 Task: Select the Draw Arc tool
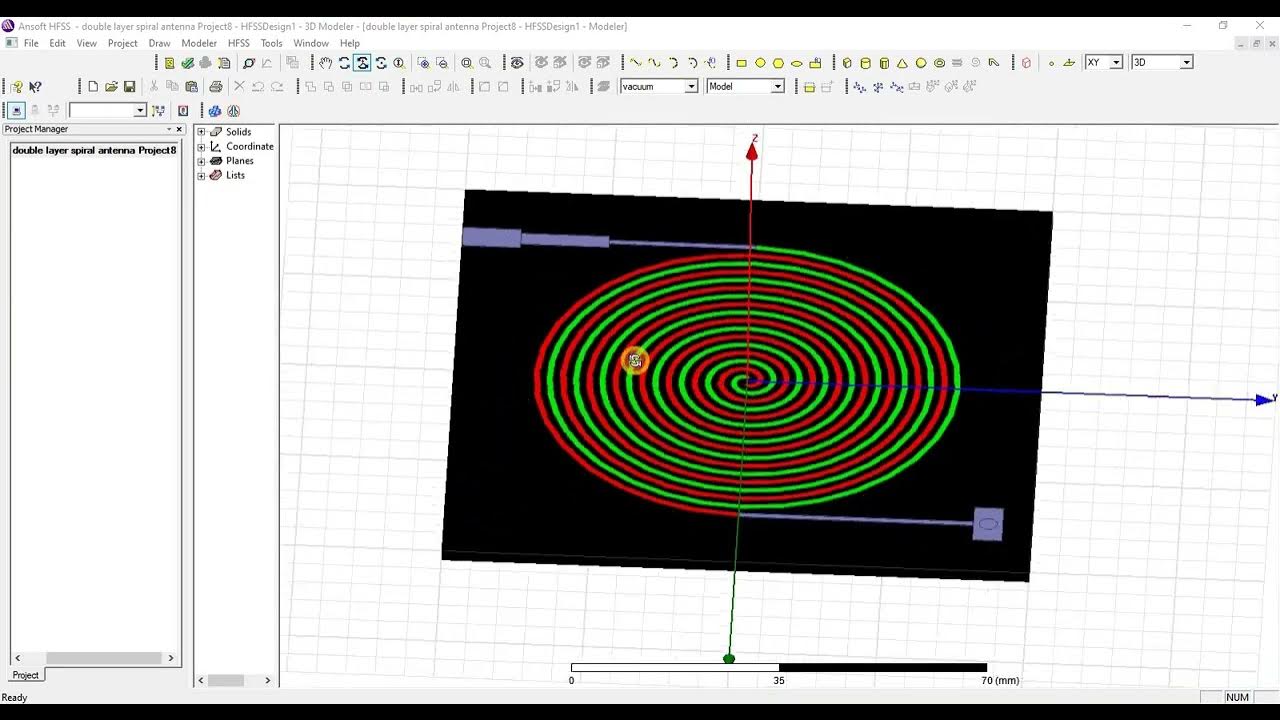point(673,63)
